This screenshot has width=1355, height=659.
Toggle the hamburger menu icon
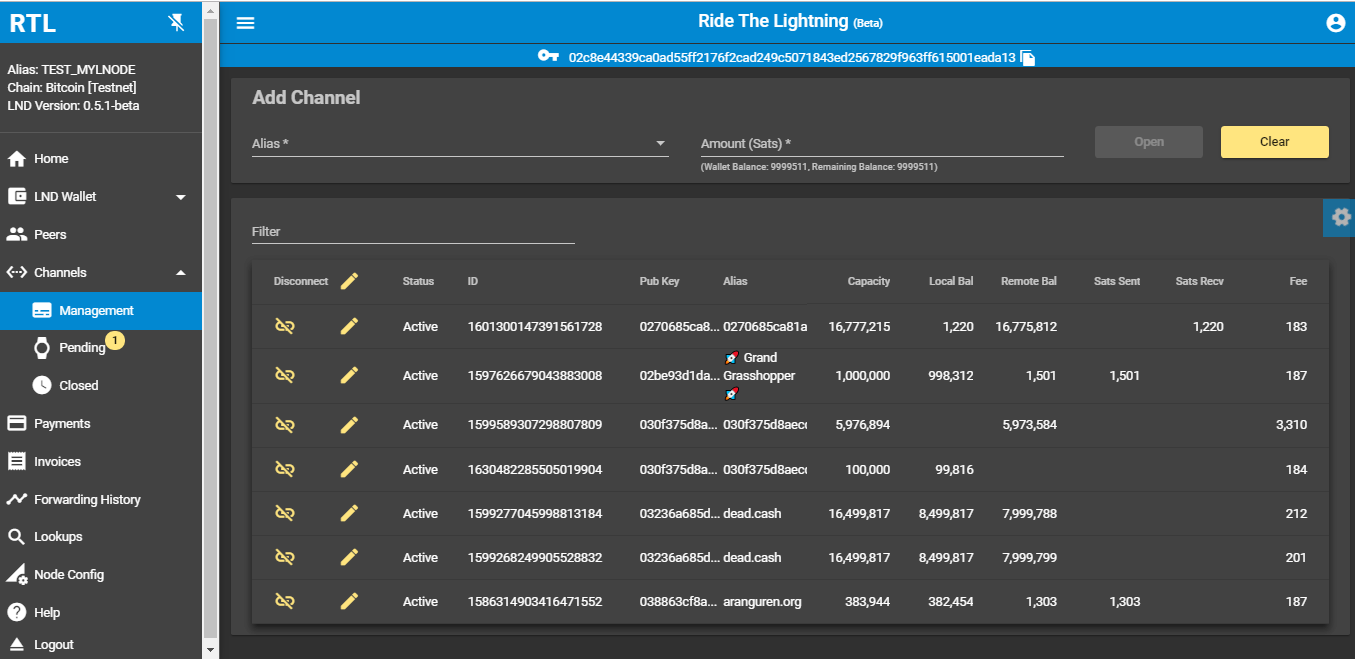coord(245,23)
